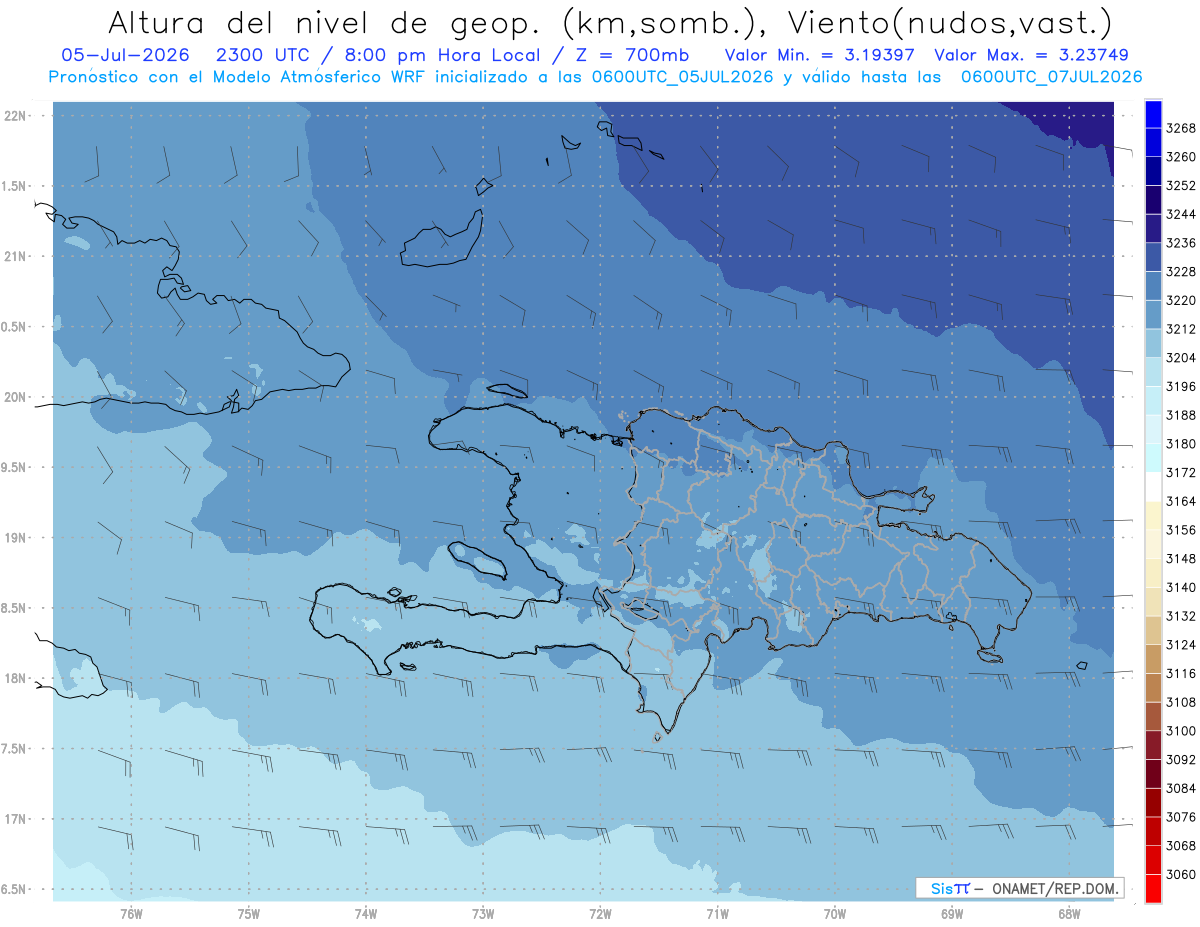Click the '20N' latitude label
The width and height of the screenshot is (1200, 927).
pyautogui.click(x=15, y=397)
